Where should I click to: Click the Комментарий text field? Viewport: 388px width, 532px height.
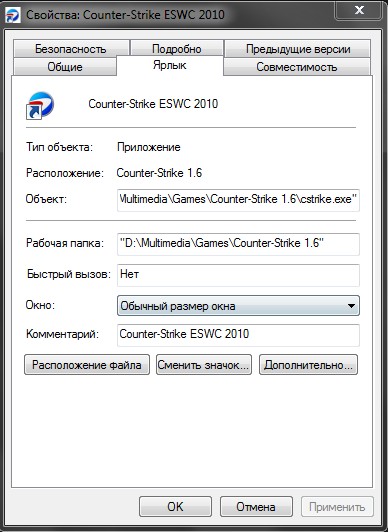pyautogui.click(x=238, y=335)
